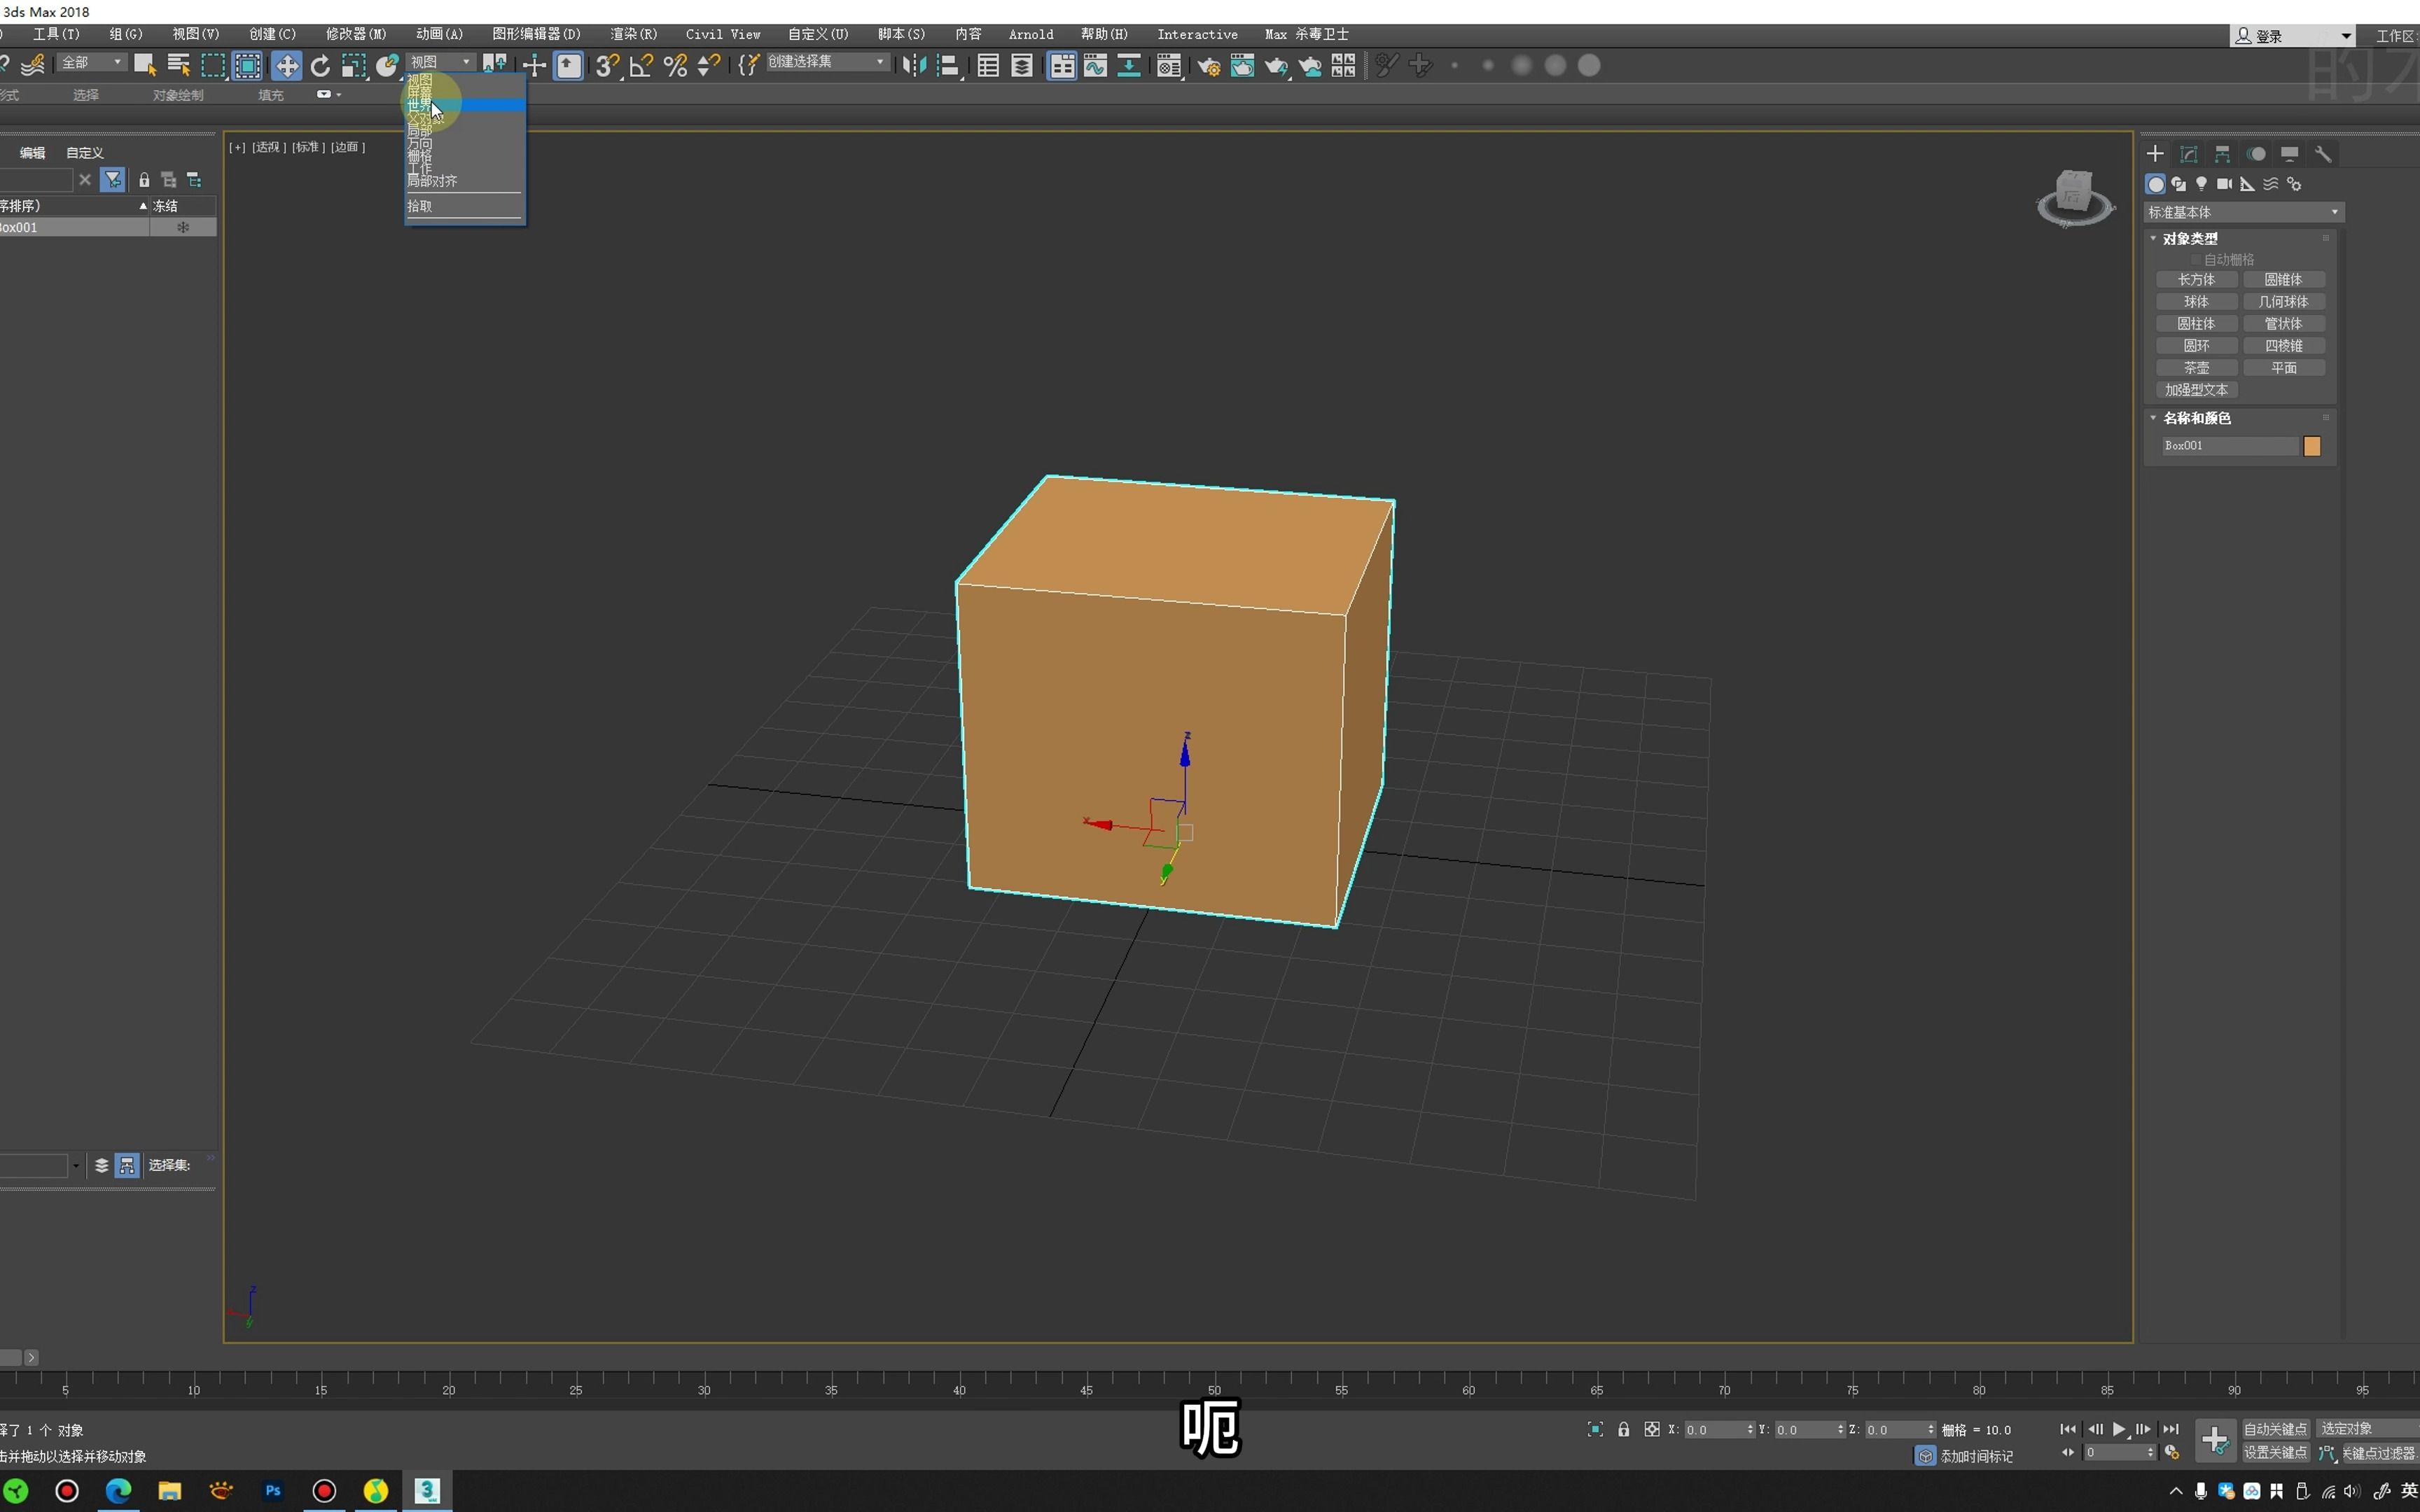The width and height of the screenshot is (2420, 1512).
Task: Open Percent Snap toggle
Action: pos(675,66)
